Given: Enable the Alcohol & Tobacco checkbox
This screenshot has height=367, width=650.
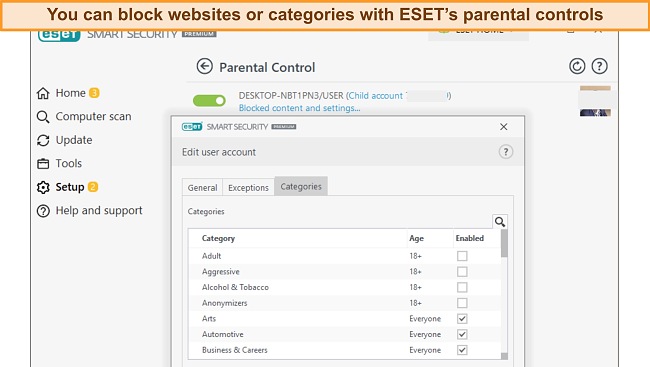Looking at the screenshot, I should point(462,287).
